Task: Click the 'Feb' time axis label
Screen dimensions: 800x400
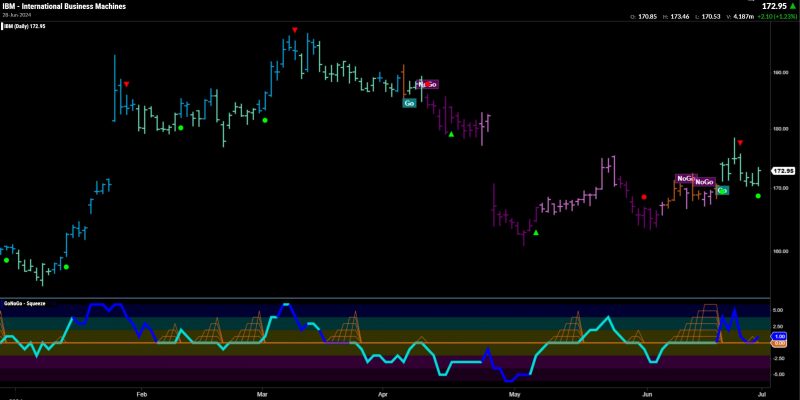Action: coord(142,394)
